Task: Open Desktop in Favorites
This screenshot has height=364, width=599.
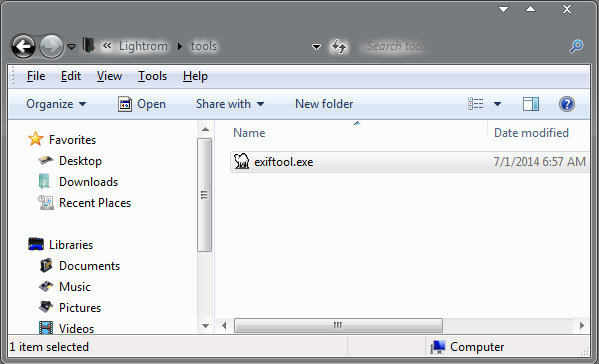Action: tap(80, 161)
